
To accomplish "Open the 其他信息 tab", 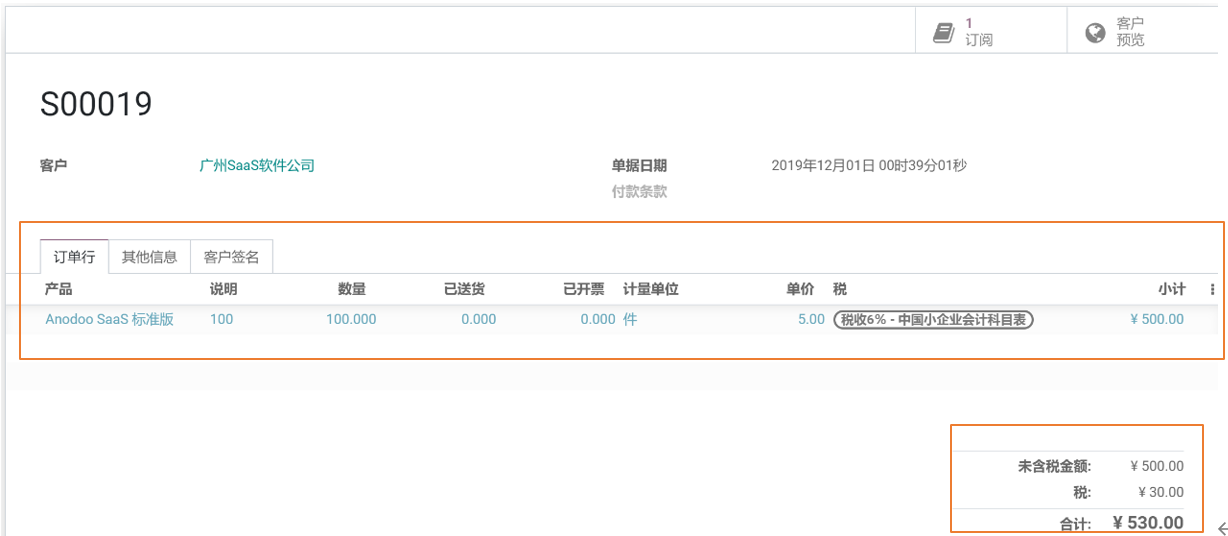I will click(x=149, y=257).
